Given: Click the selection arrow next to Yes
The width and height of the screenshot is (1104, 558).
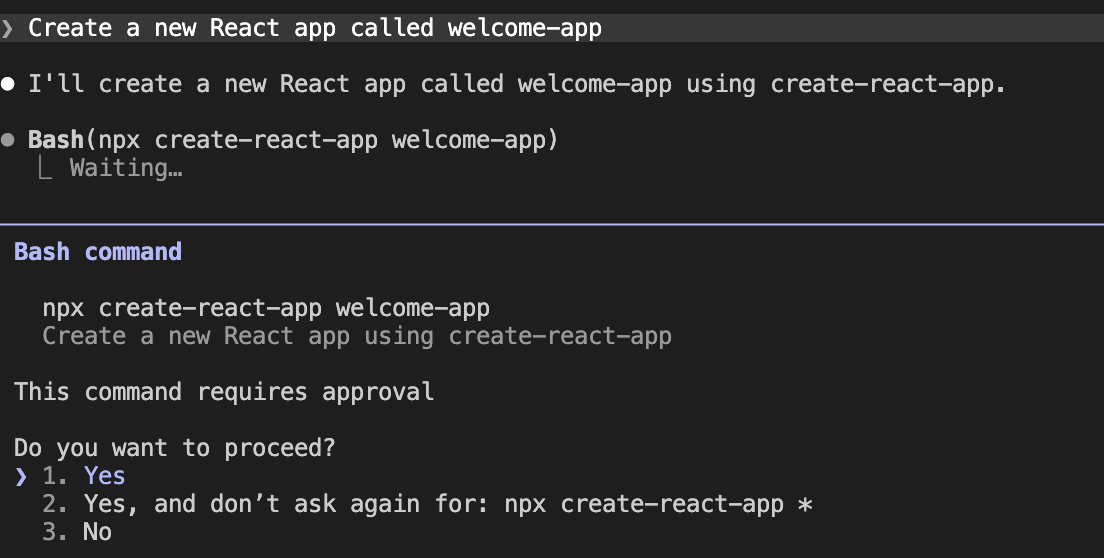Looking at the screenshot, I should point(20,476).
